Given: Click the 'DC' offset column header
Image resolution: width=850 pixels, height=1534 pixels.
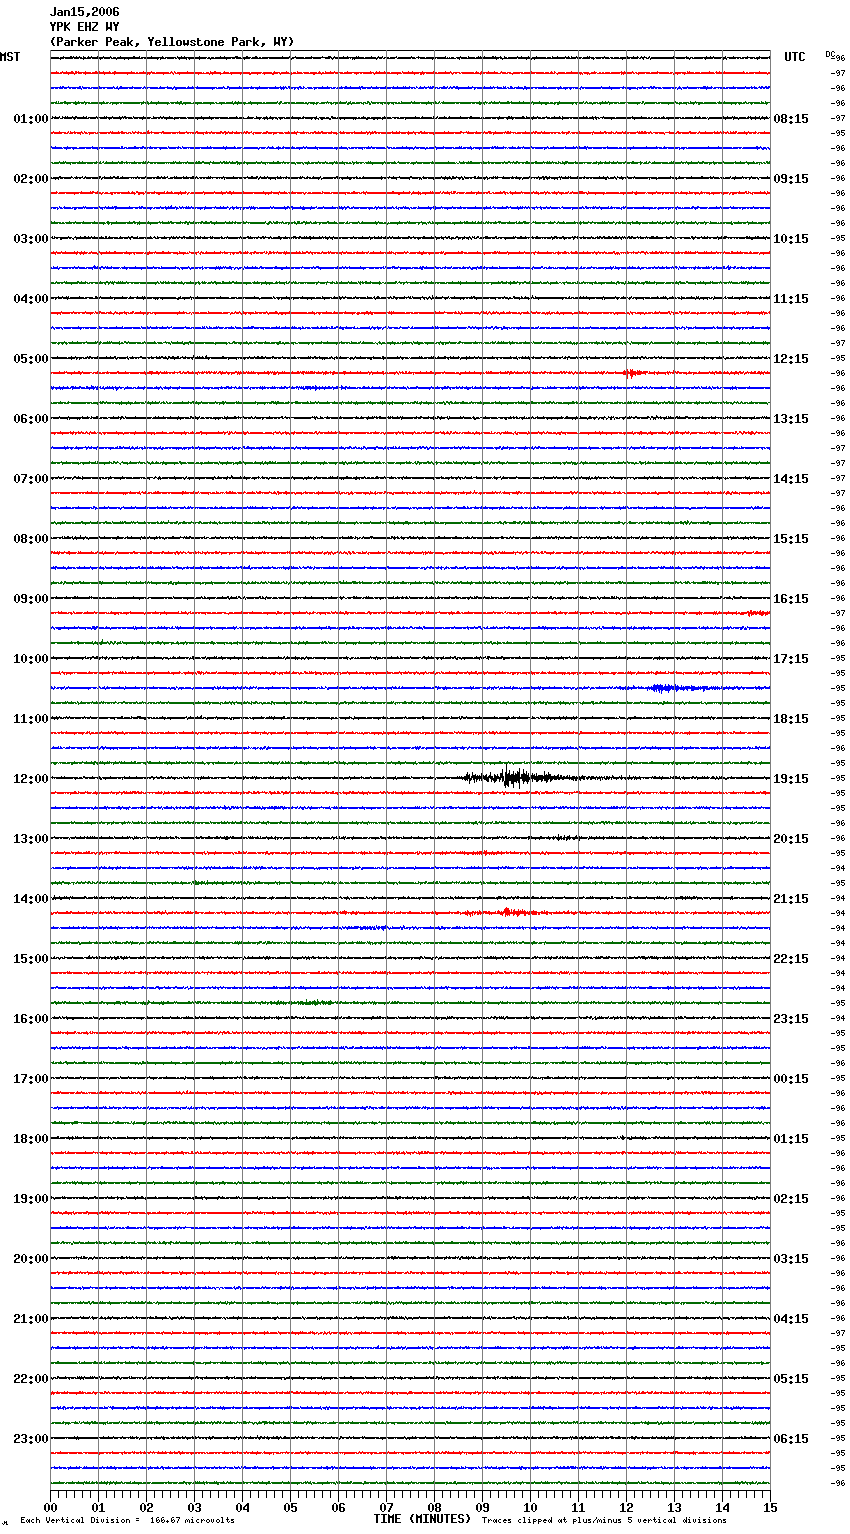Looking at the screenshot, I should pos(831,54).
